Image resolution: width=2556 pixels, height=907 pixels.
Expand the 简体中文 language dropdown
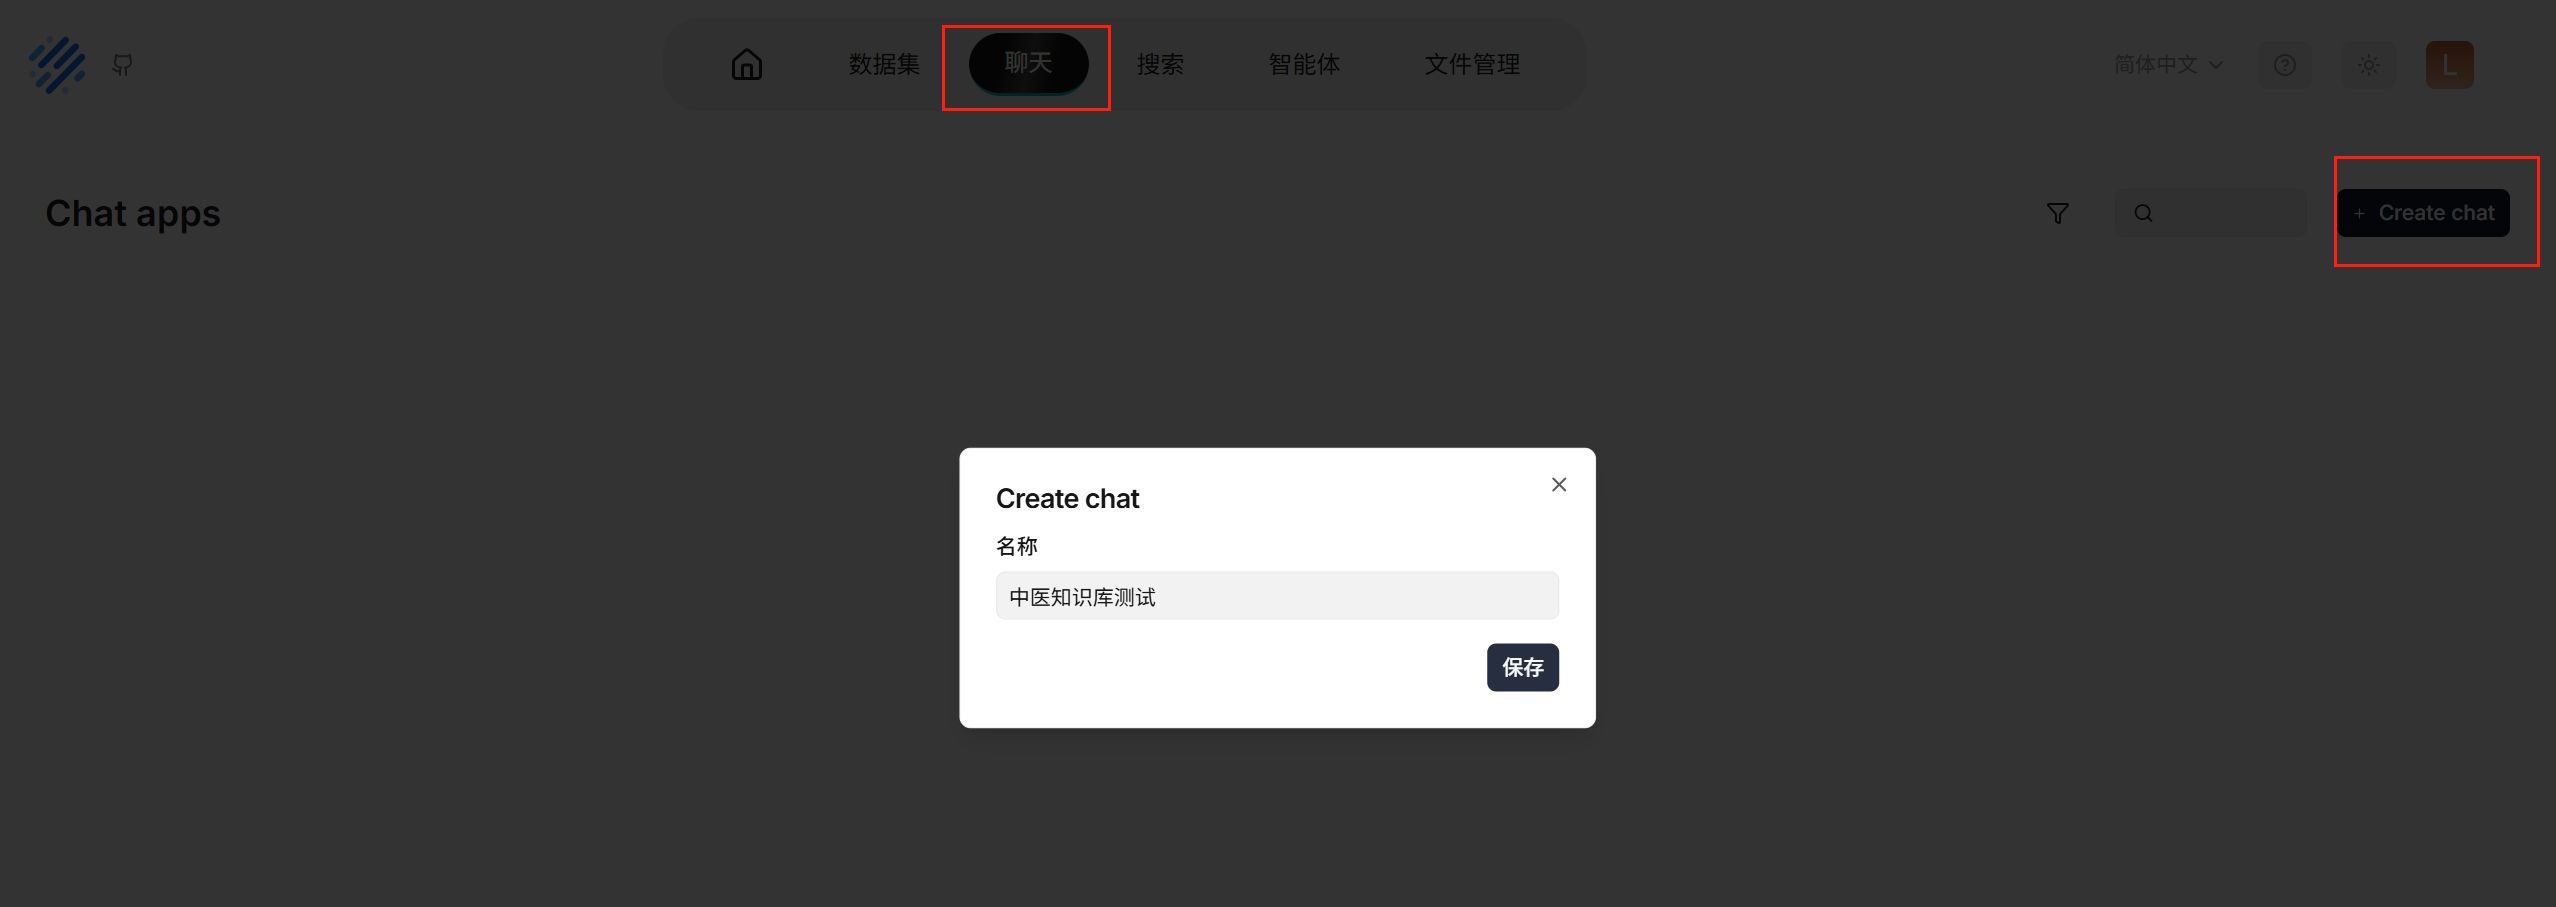pos(2168,65)
